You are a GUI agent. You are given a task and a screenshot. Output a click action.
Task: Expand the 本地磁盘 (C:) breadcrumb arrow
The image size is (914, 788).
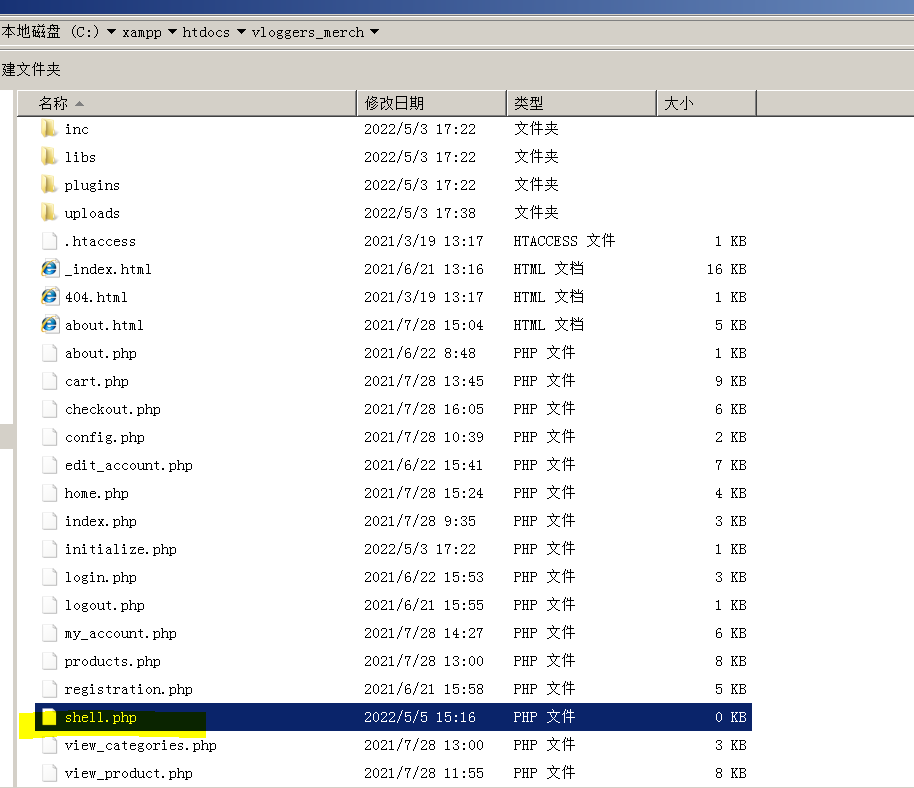coord(111,32)
